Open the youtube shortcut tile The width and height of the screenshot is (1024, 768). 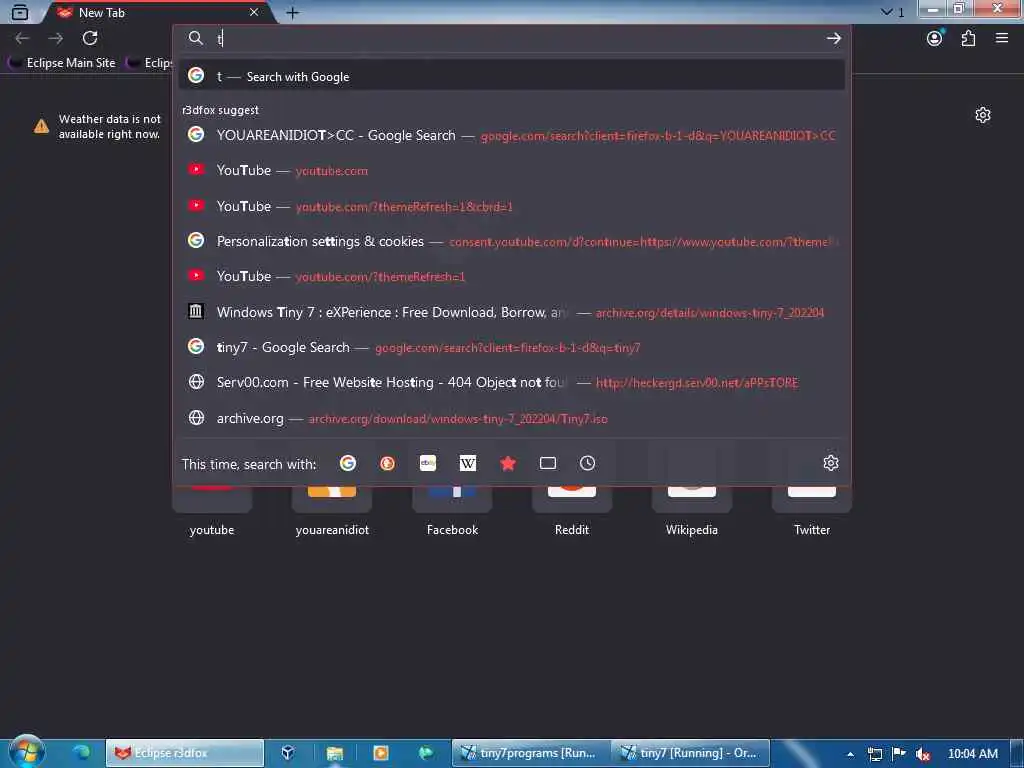[212, 511]
